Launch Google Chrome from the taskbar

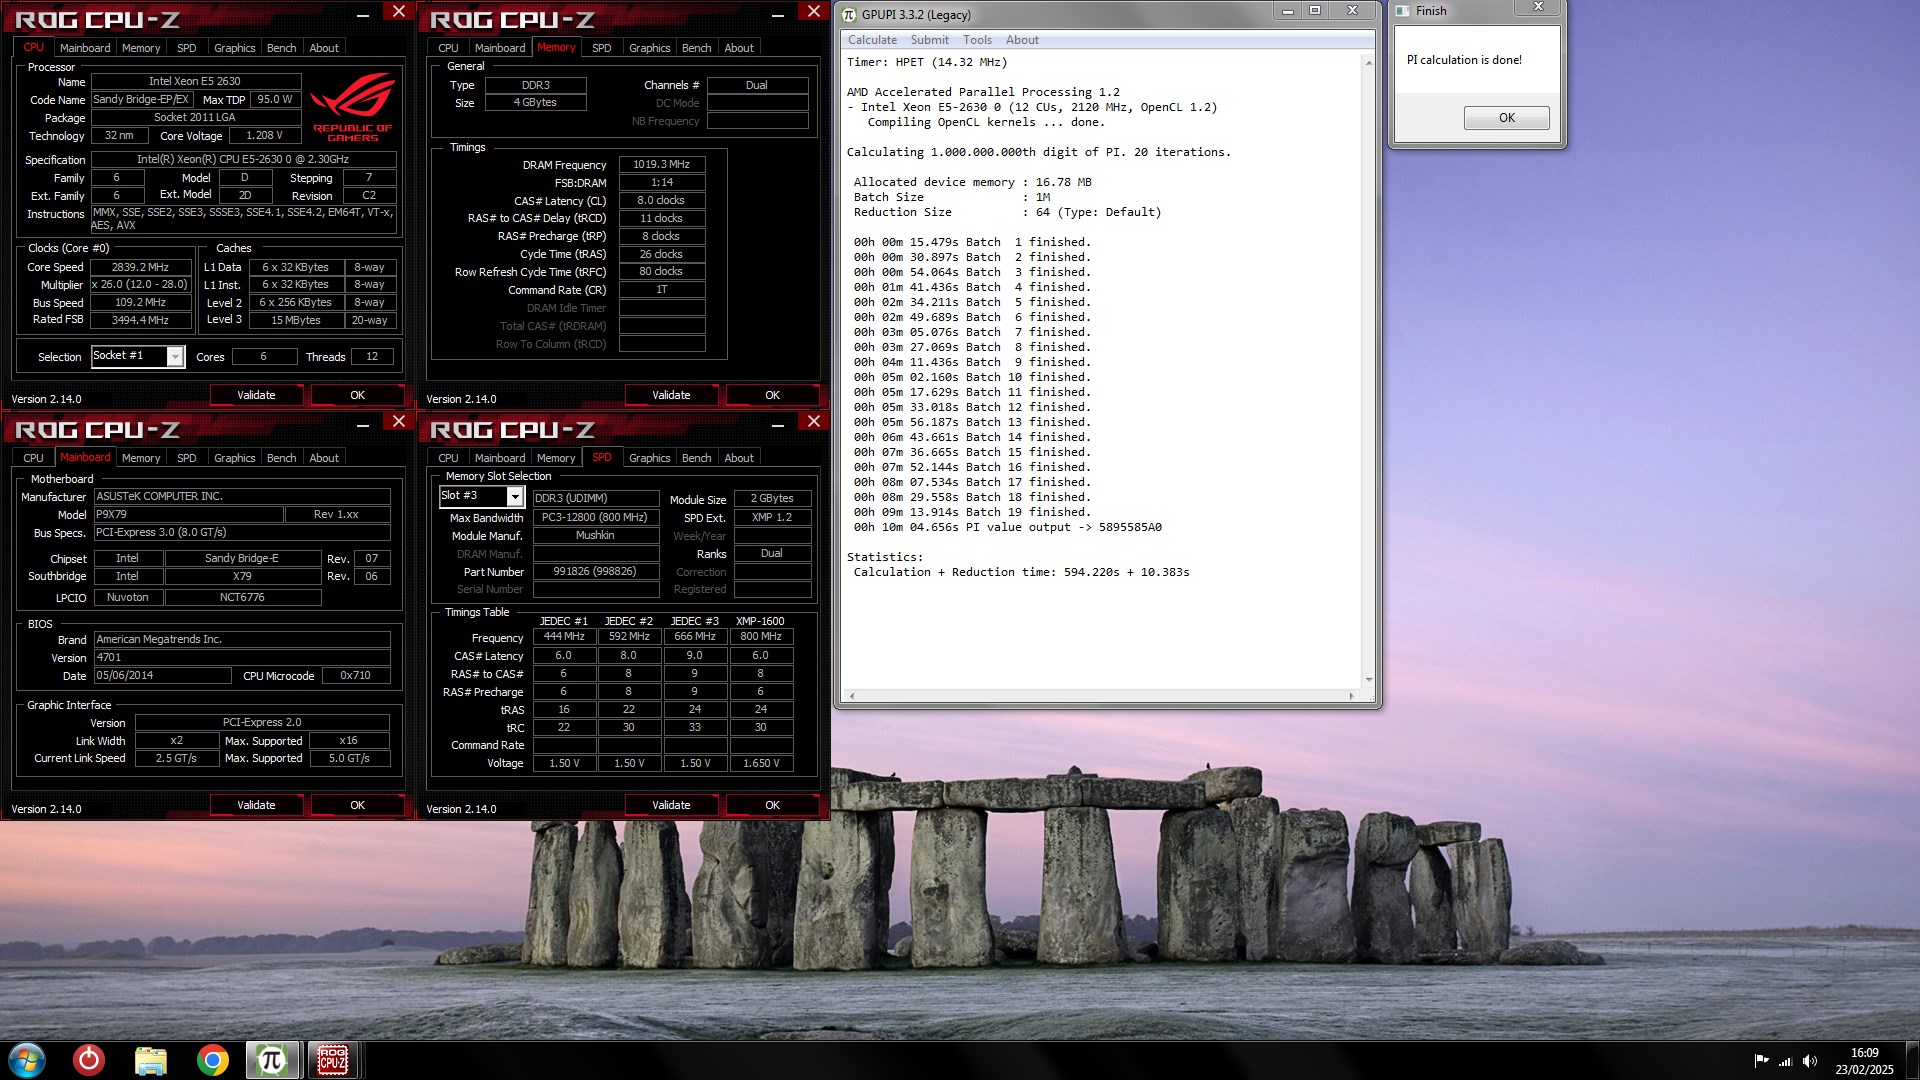[x=212, y=1060]
